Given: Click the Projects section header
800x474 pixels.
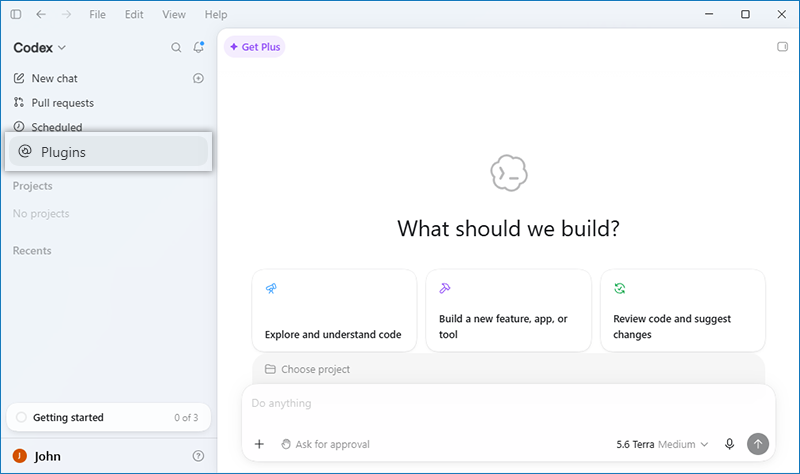Looking at the screenshot, I should coord(33,186).
